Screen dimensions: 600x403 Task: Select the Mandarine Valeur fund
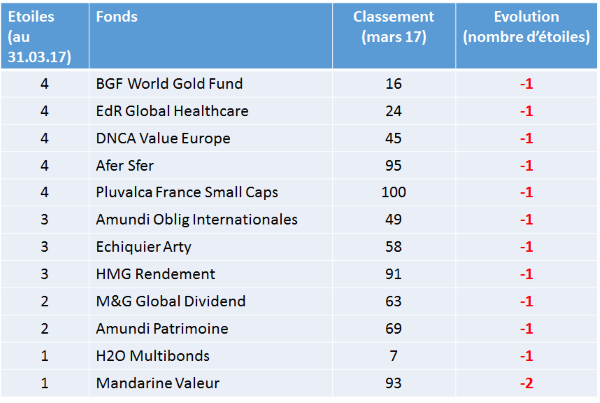[158, 383]
